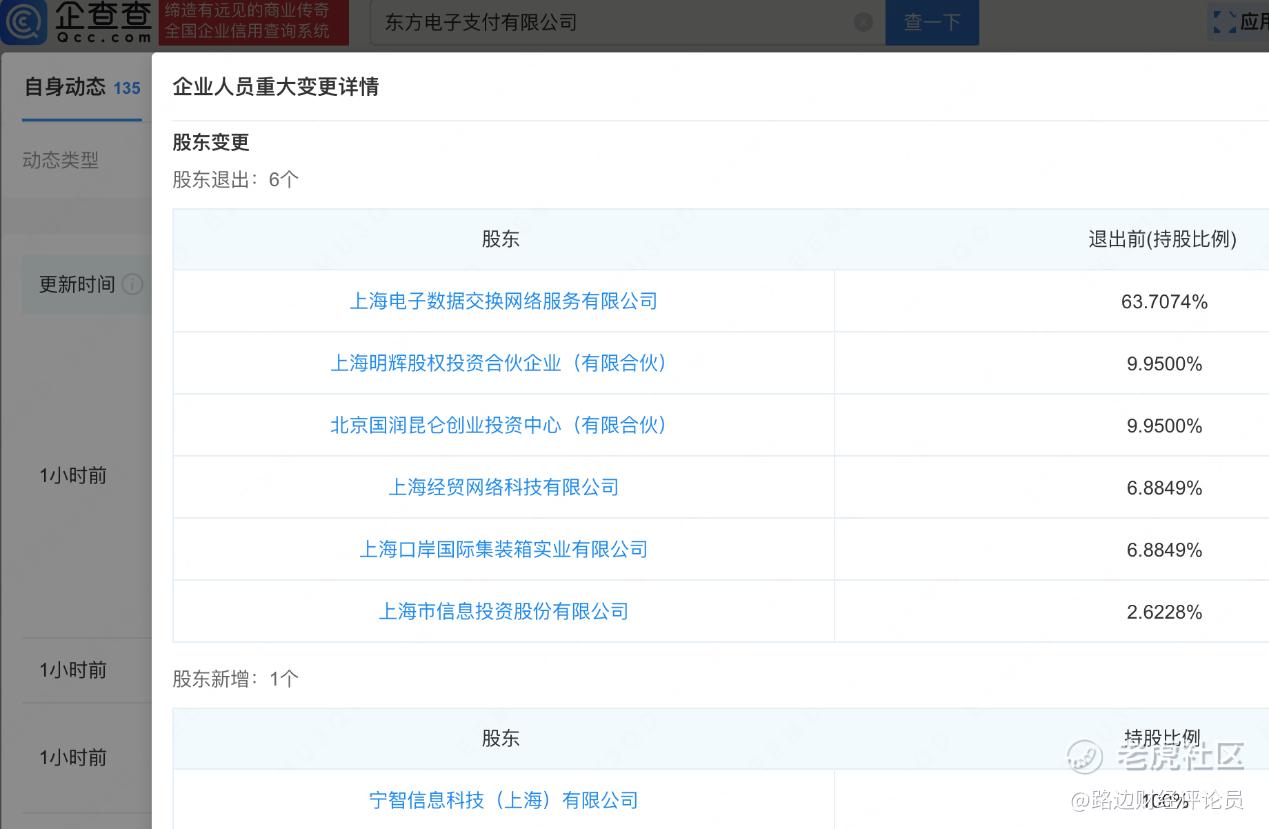Click the 2.6228% shareholding value
The height and width of the screenshot is (829, 1269).
pyautogui.click(x=1164, y=612)
